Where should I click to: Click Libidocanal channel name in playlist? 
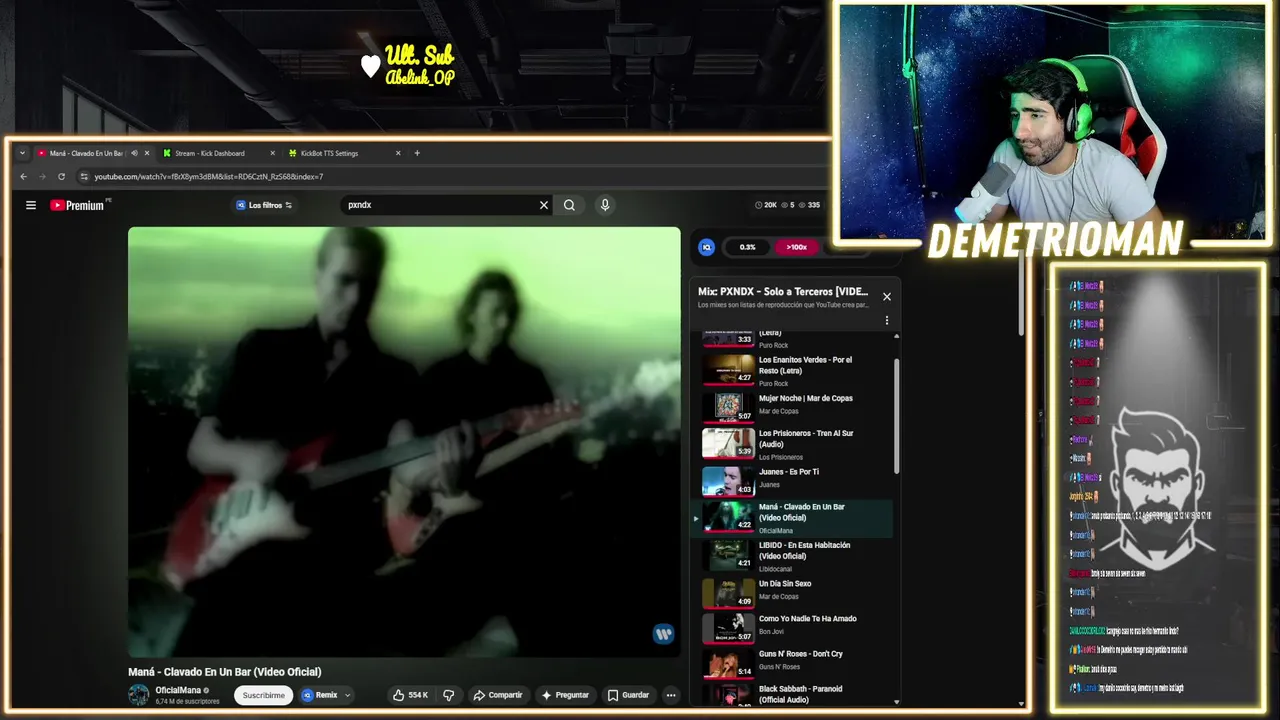coord(775,569)
